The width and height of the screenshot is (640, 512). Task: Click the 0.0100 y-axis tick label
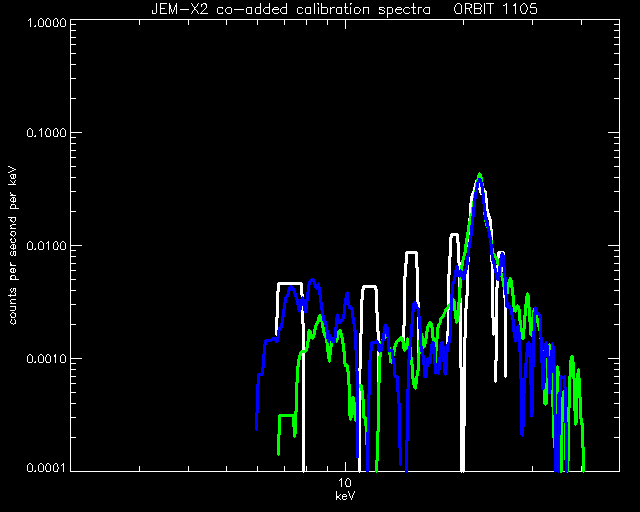tap(46, 246)
